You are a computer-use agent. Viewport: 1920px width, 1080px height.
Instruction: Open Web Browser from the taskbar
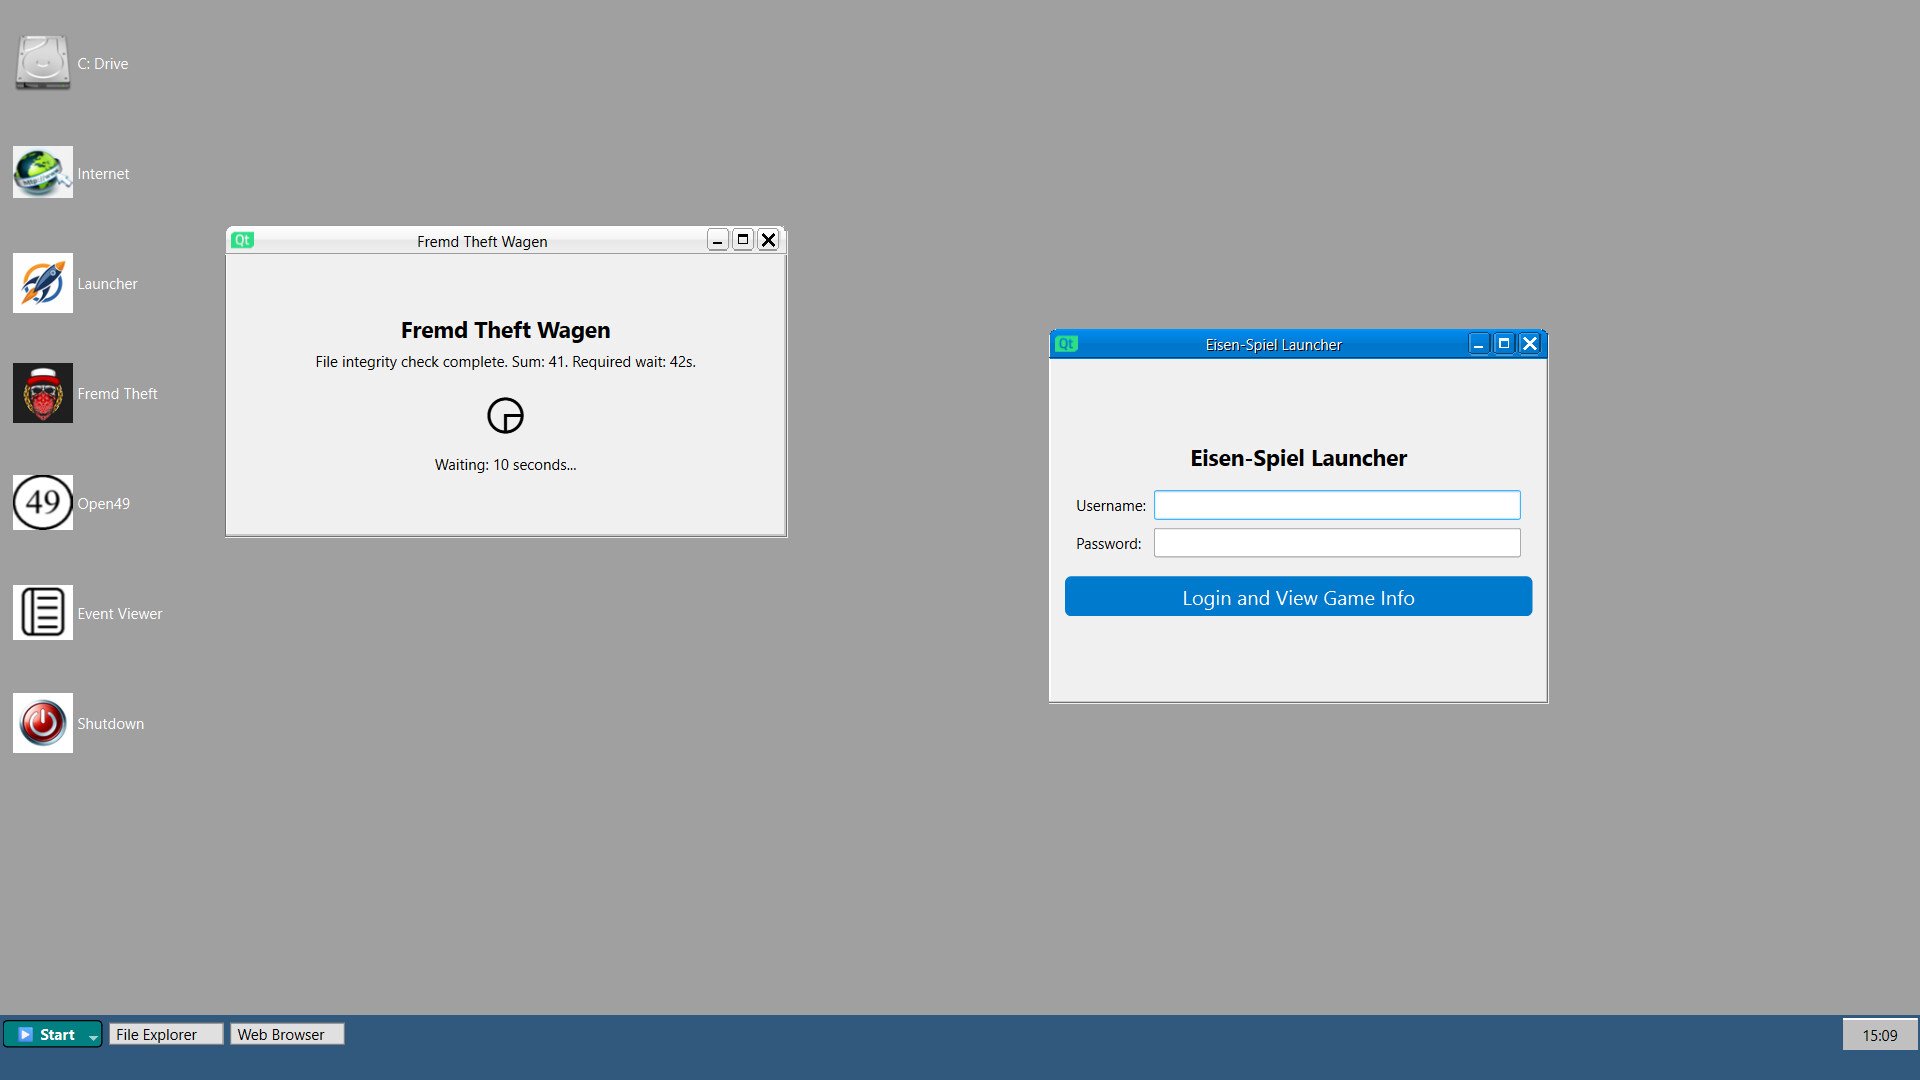pyautogui.click(x=286, y=1034)
